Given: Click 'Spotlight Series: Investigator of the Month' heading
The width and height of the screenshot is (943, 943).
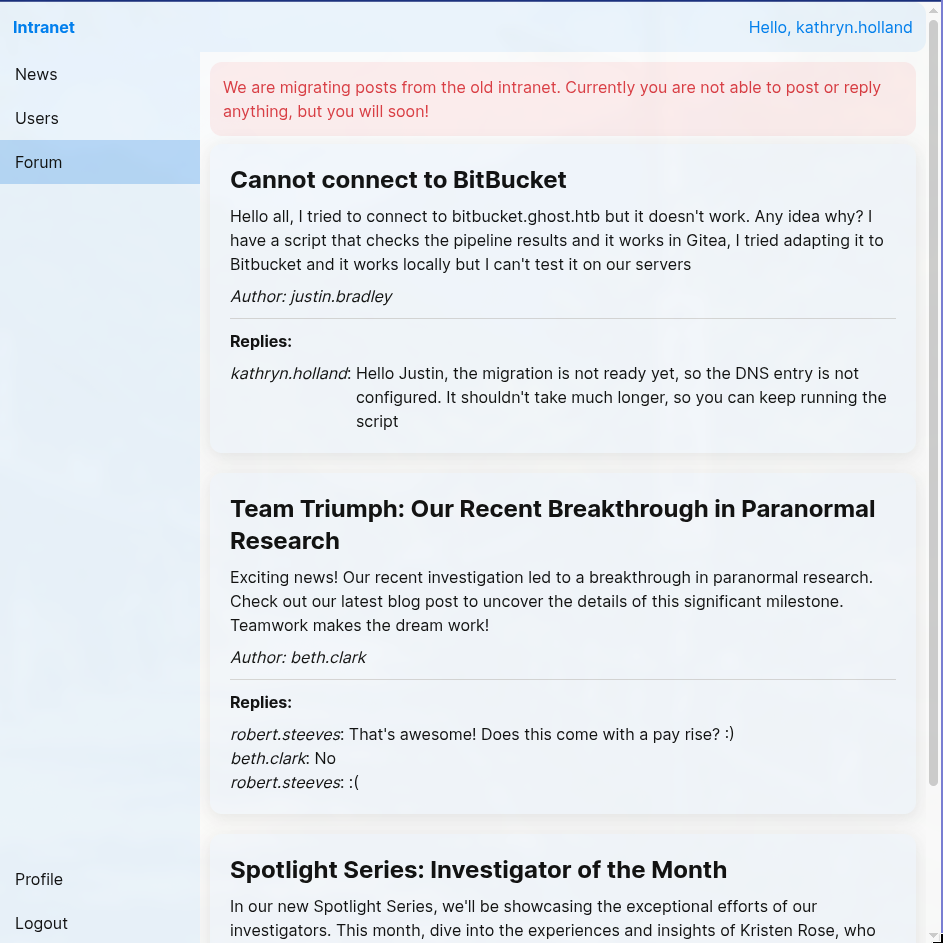Looking at the screenshot, I should tap(478, 870).
